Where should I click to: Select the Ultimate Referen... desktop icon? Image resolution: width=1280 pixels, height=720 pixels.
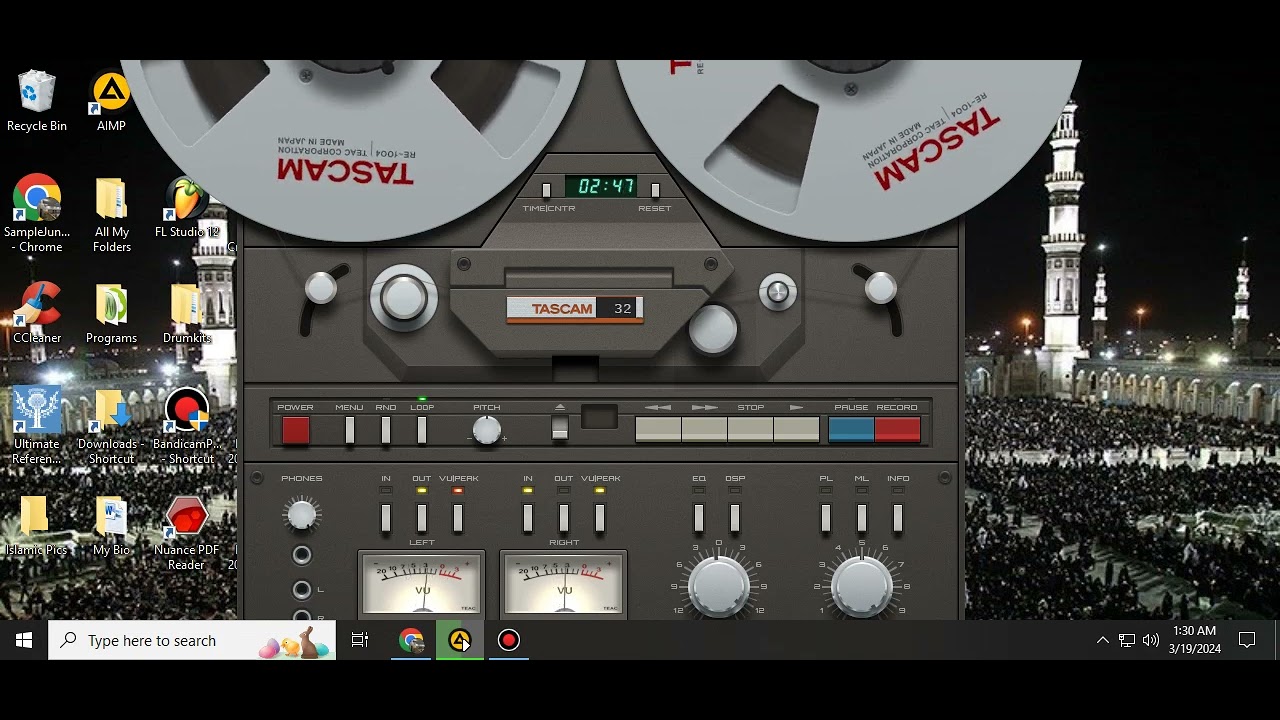click(37, 426)
